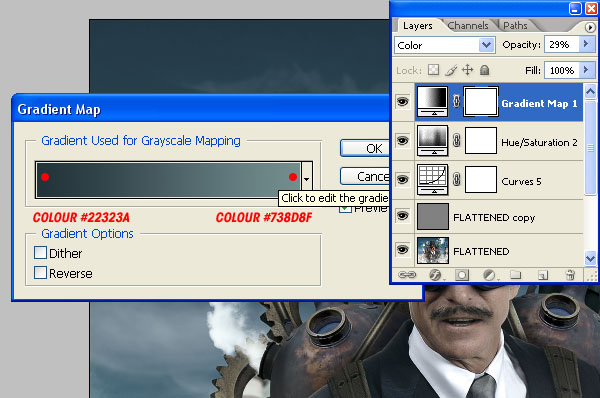Click the lock image pixels brush icon
The height and width of the screenshot is (398, 600).
pyautogui.click(x=451, y=70)
